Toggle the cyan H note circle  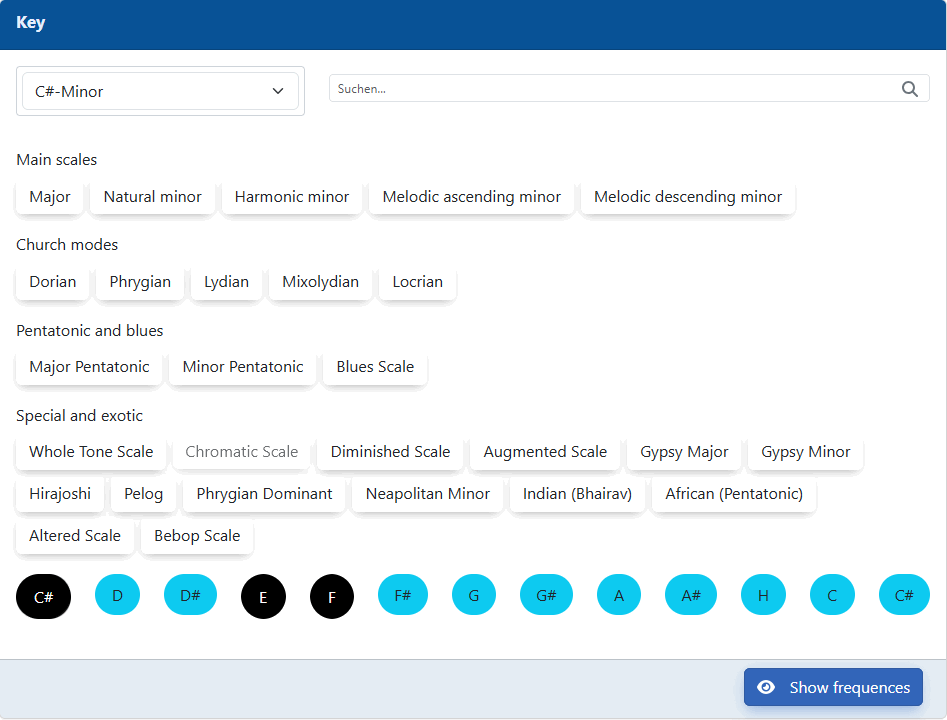click(x=763, y=595)
